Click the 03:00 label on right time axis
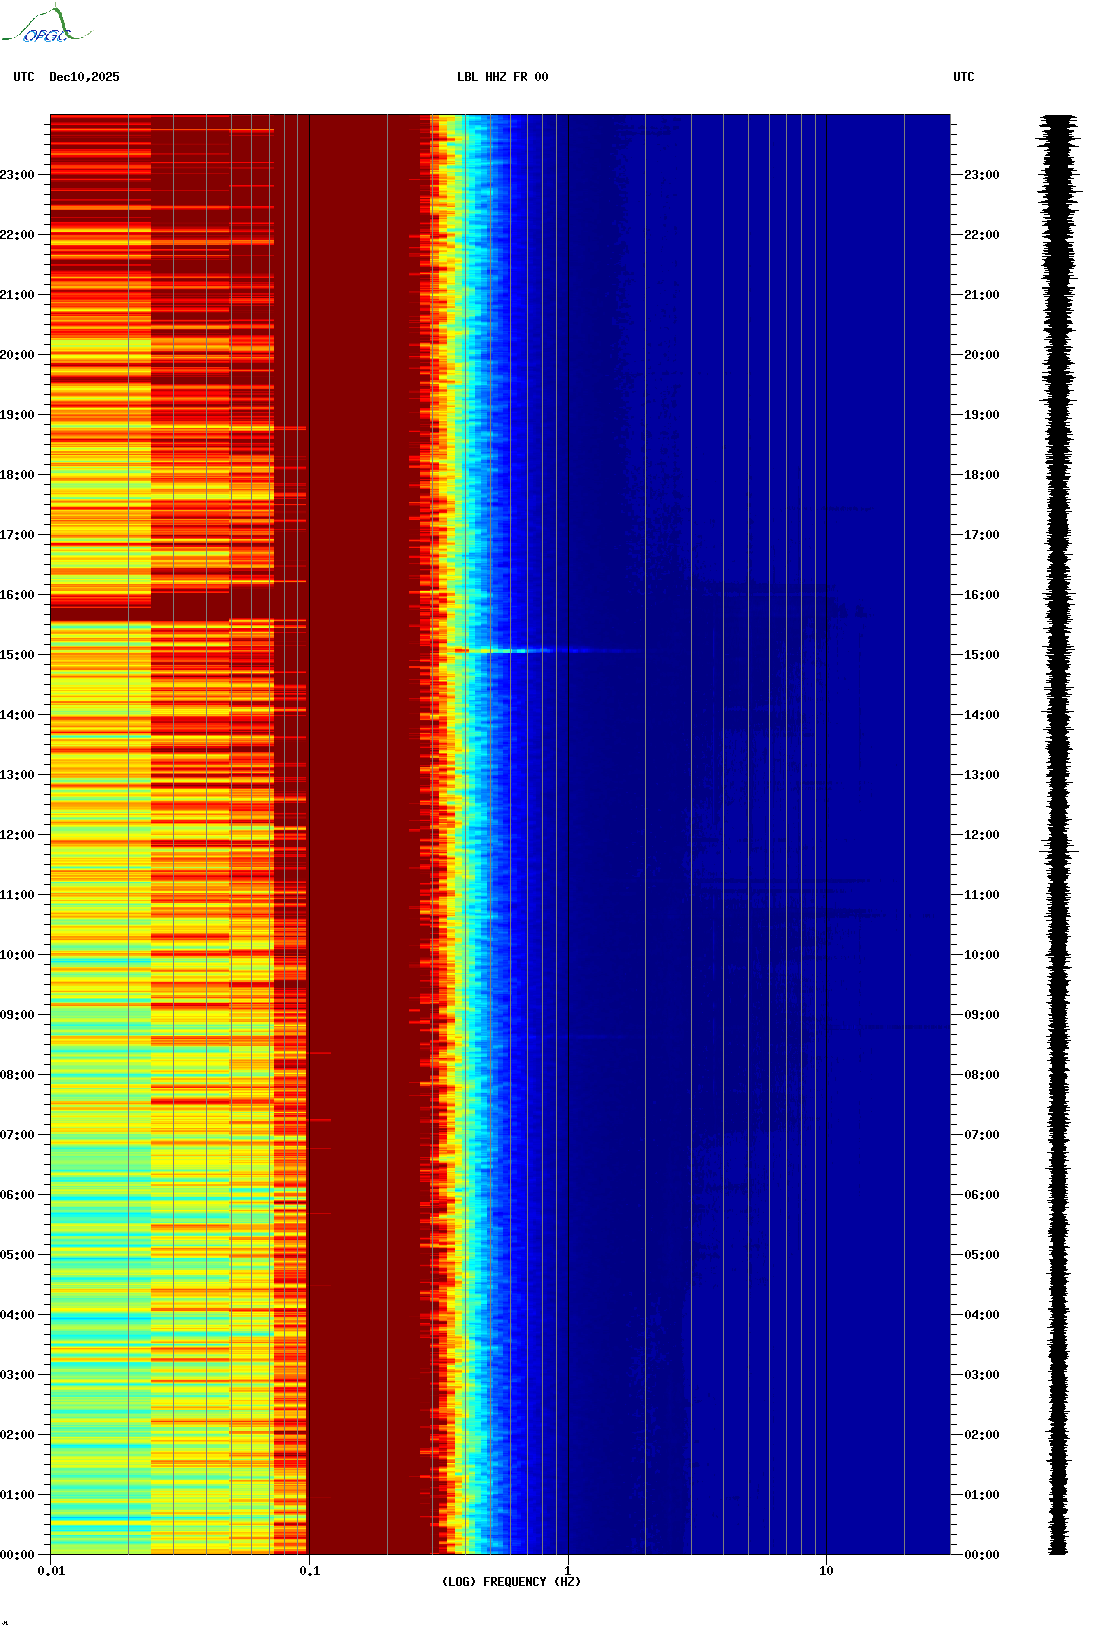The width and height of the screenshot is (1102, 1634). (x=981, y=1375)
